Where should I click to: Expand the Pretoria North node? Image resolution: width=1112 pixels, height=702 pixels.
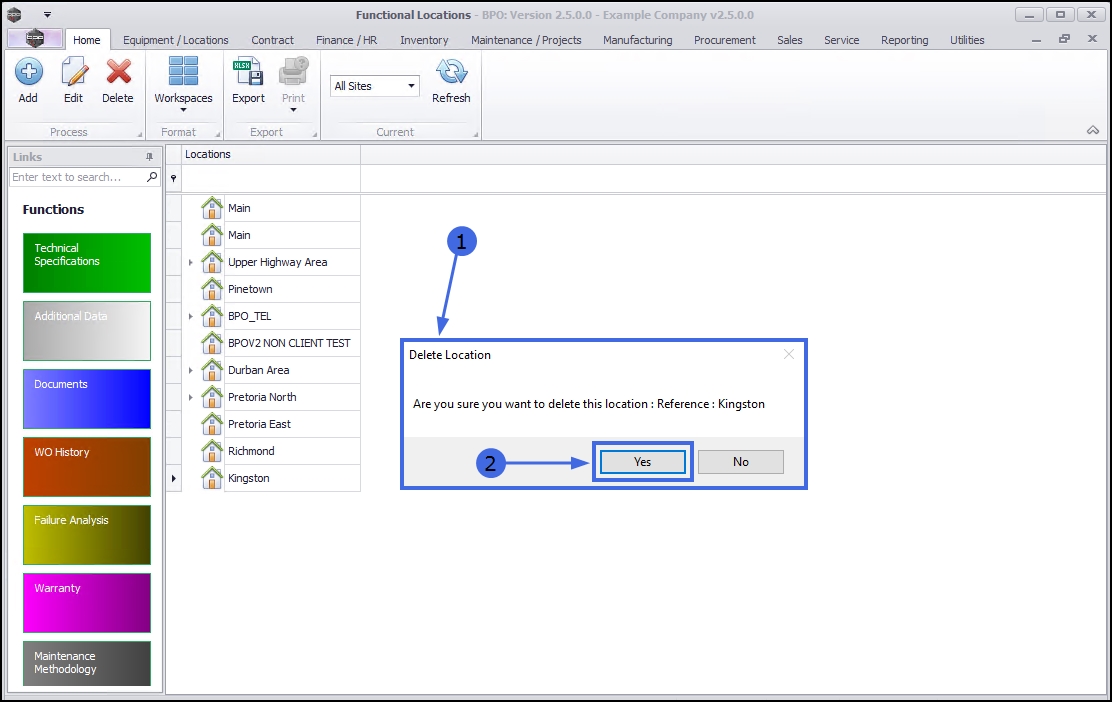190,397
